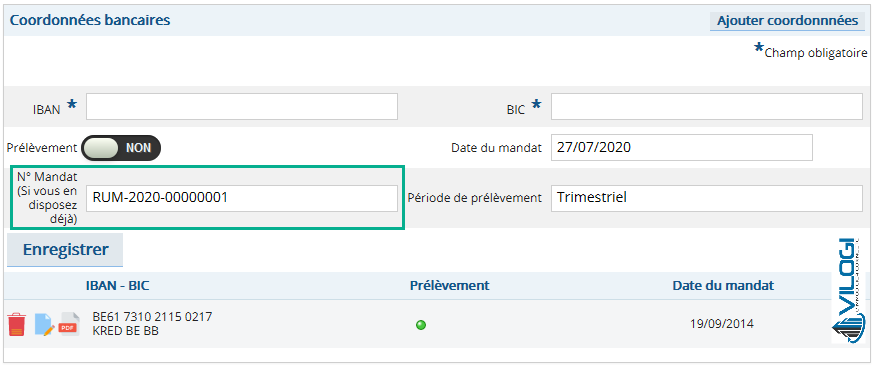Click the Vilogi logo
874x368 pixels.
848,292
